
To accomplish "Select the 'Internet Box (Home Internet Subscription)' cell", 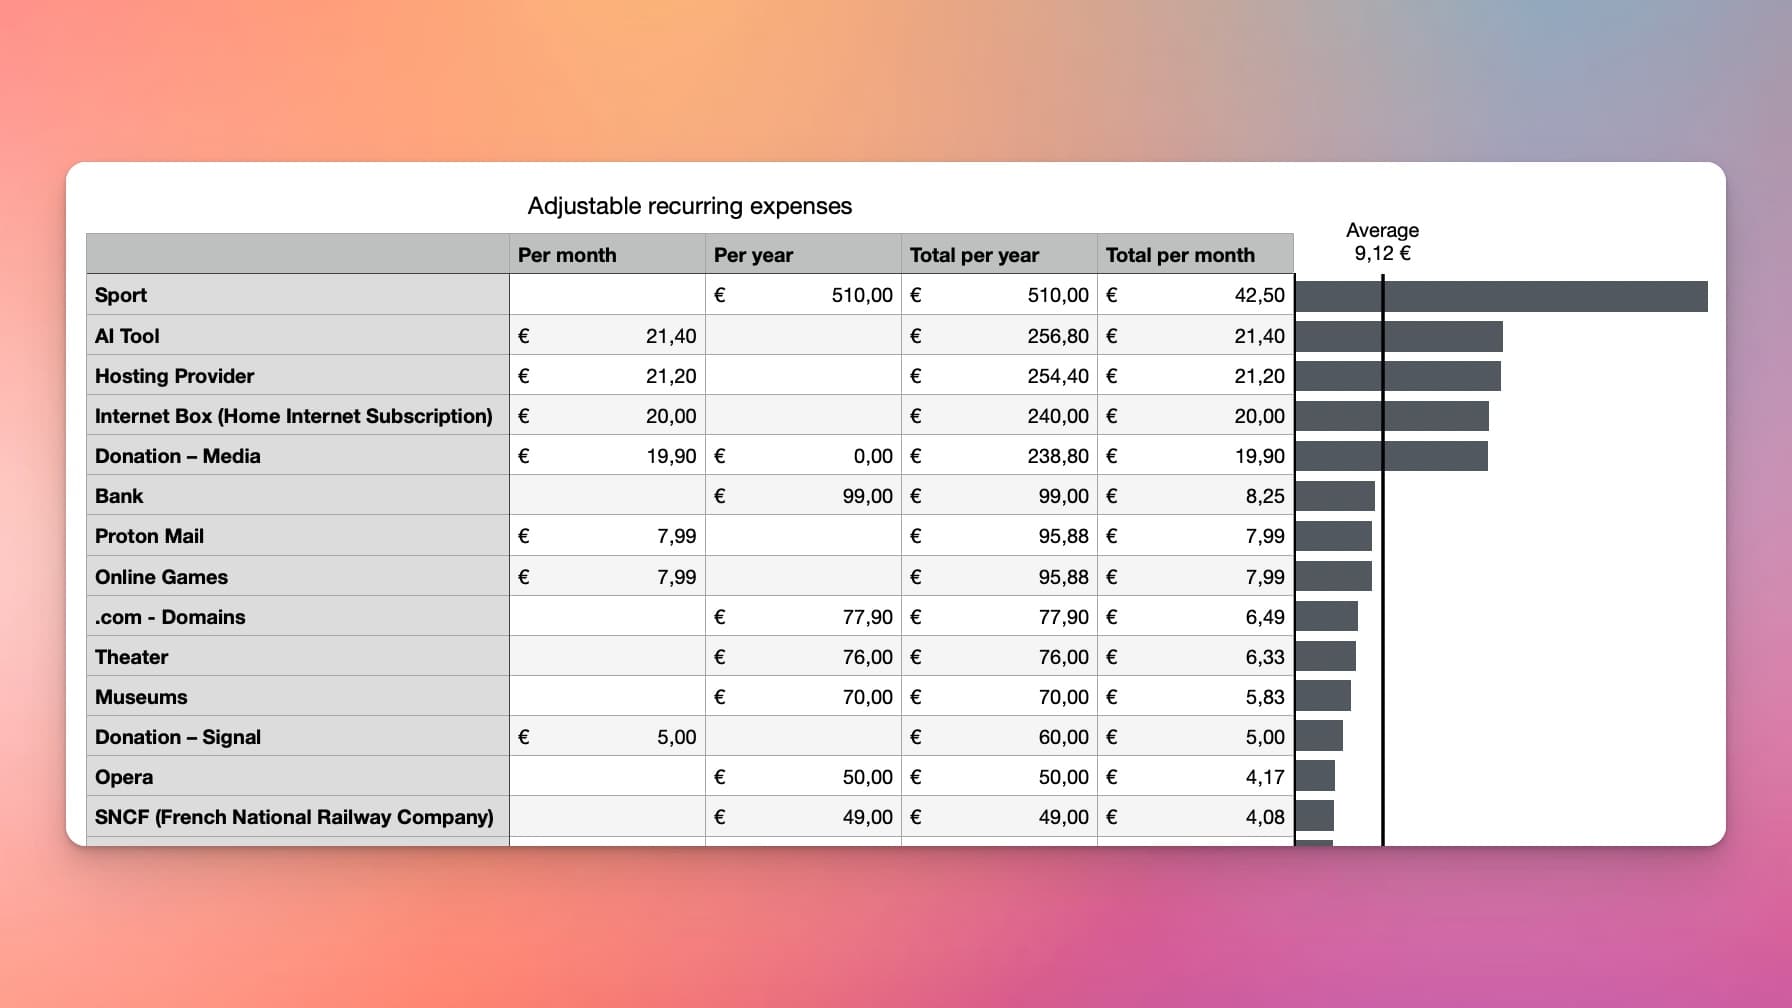I will coord(298,416).
